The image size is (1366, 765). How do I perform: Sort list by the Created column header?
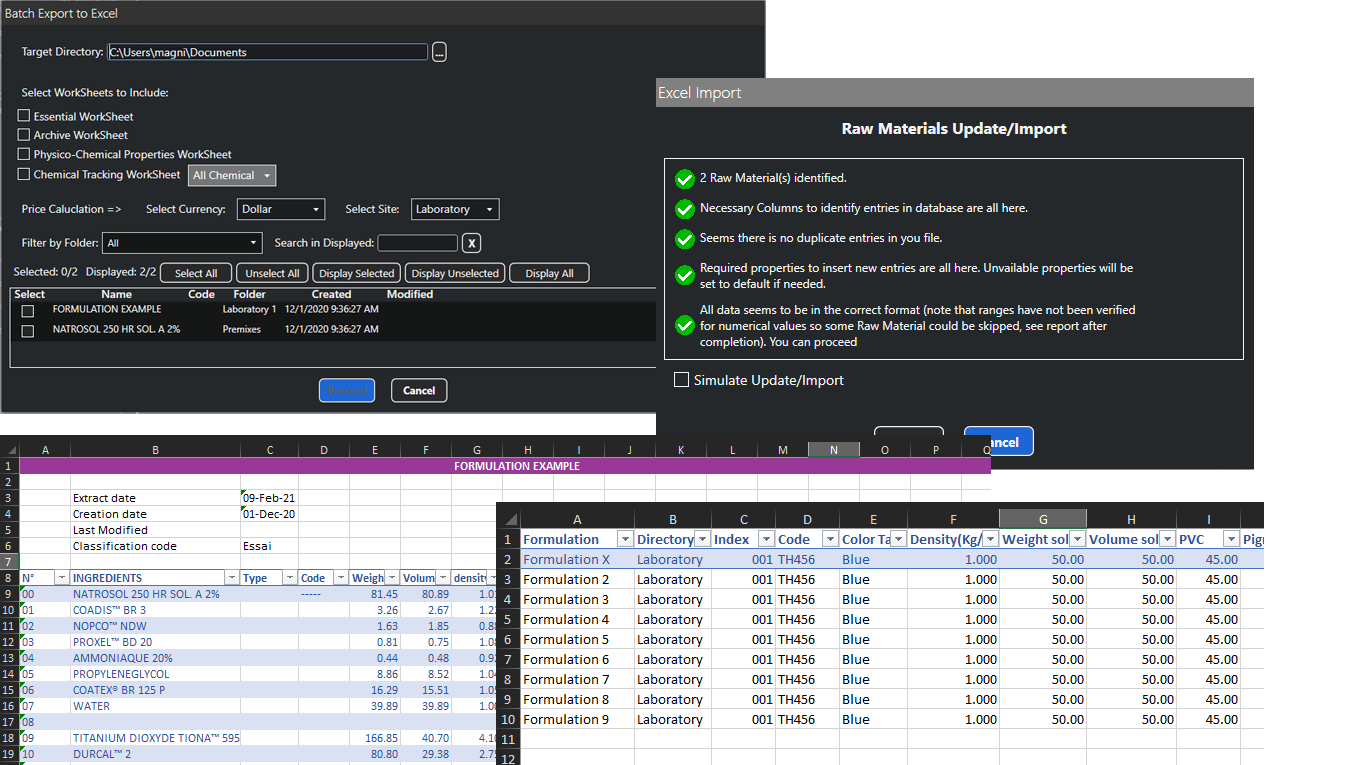(331, 294)
